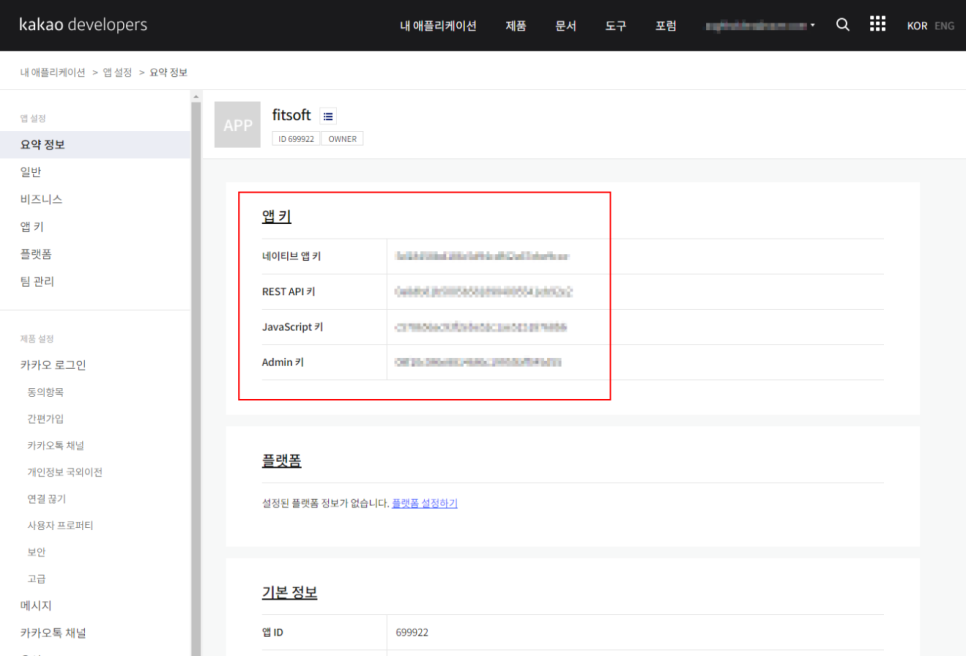
Task: Go to 내 애플리케이션 breadcrumb
Action: (x=53, y=72)
